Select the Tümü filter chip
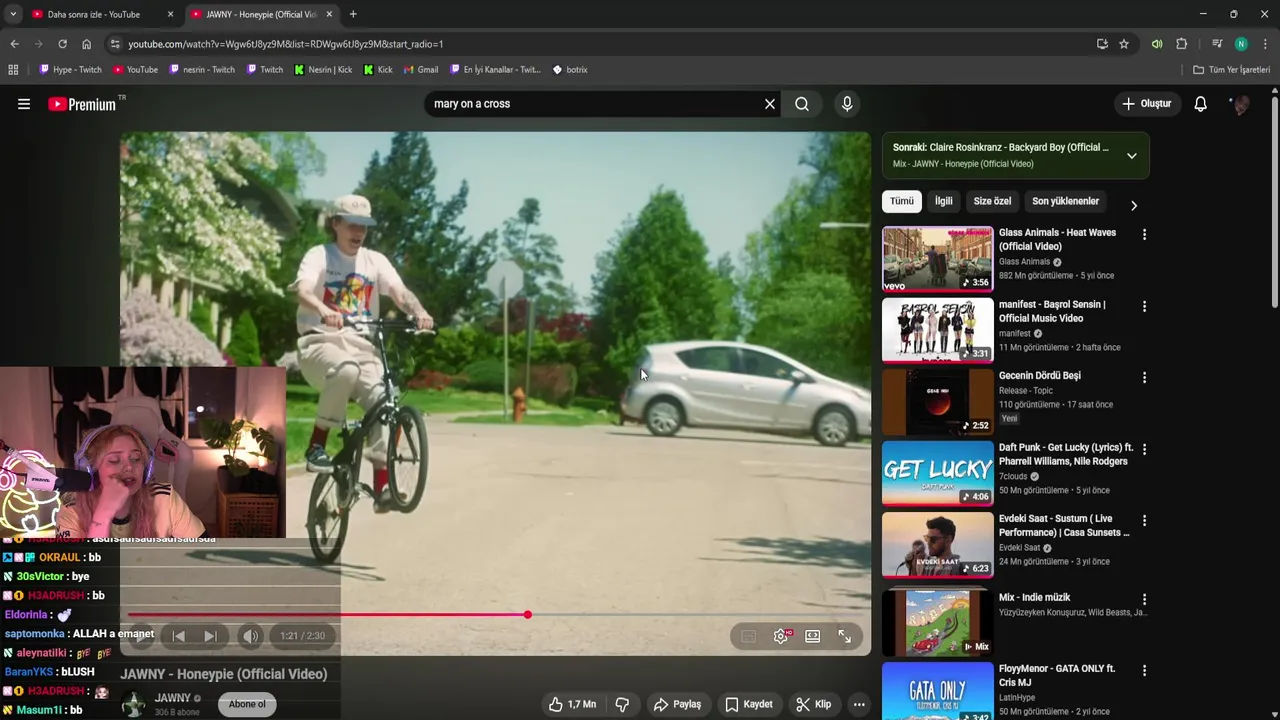The image size is (1280, 720). pos(902,201)
